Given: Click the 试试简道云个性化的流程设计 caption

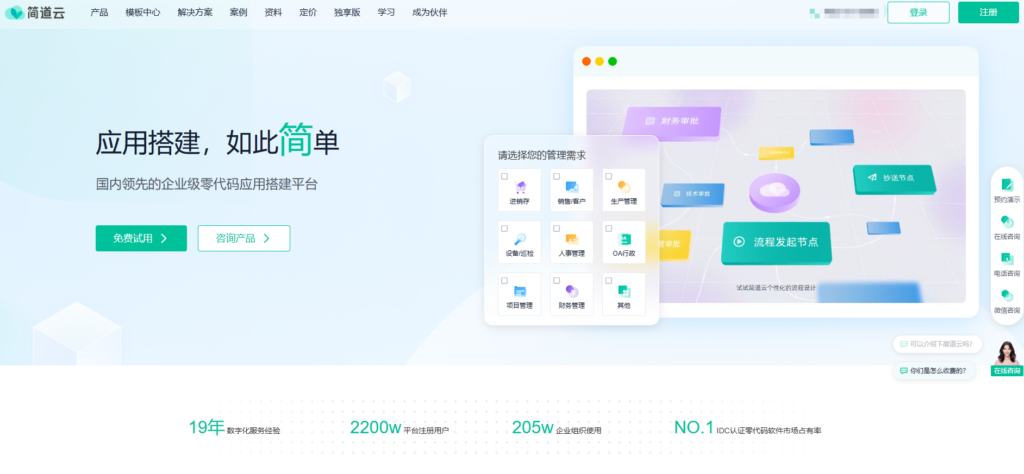Looking at the screenshot, I should (776, 287).
